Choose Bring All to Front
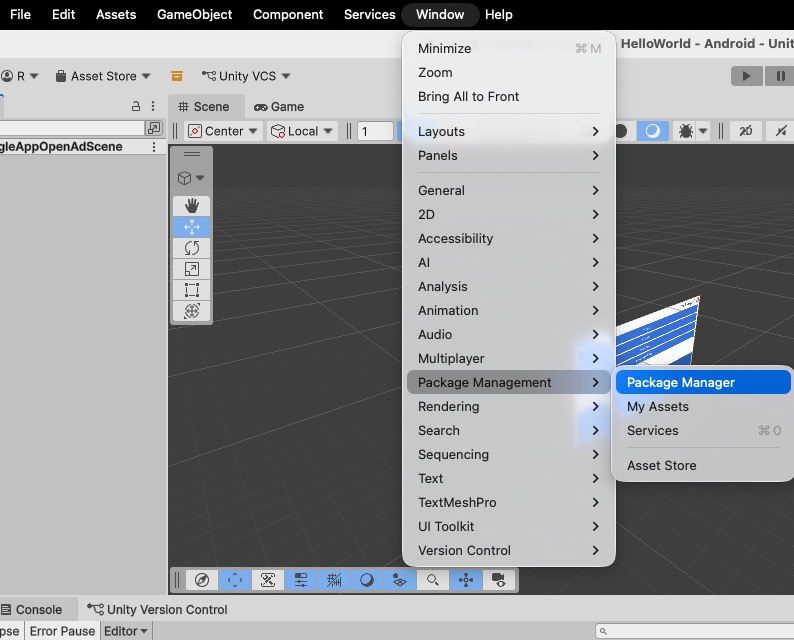Image resolution: width=794 pixels, height=640 pixels. 508,97
